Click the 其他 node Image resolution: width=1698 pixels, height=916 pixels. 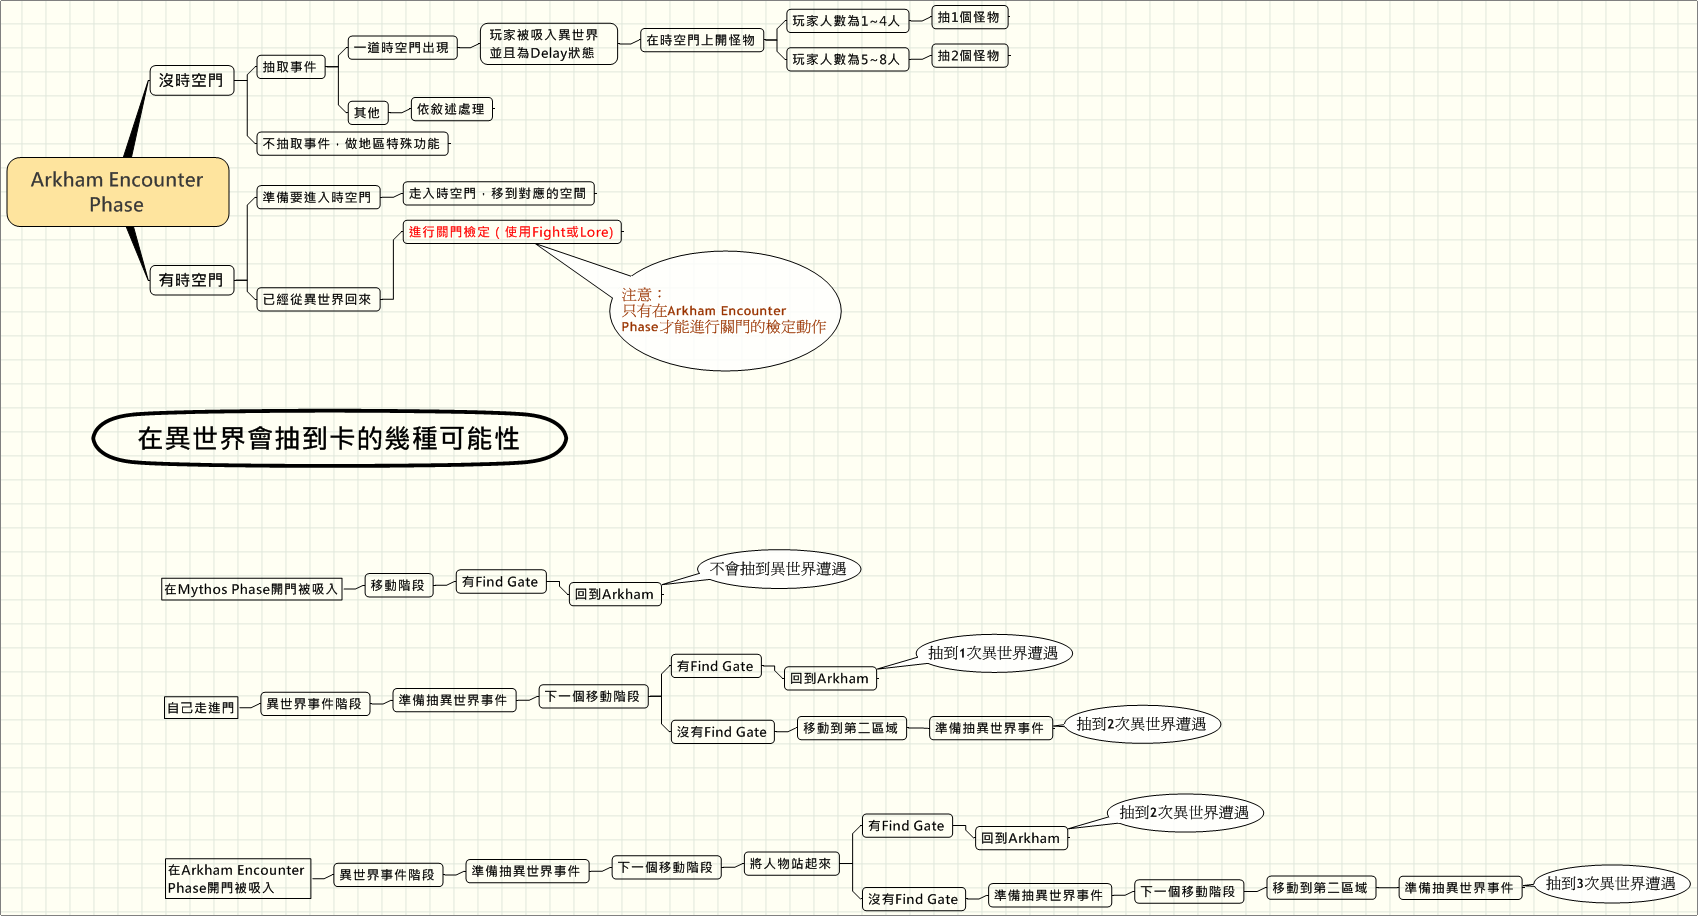[367, 112]
